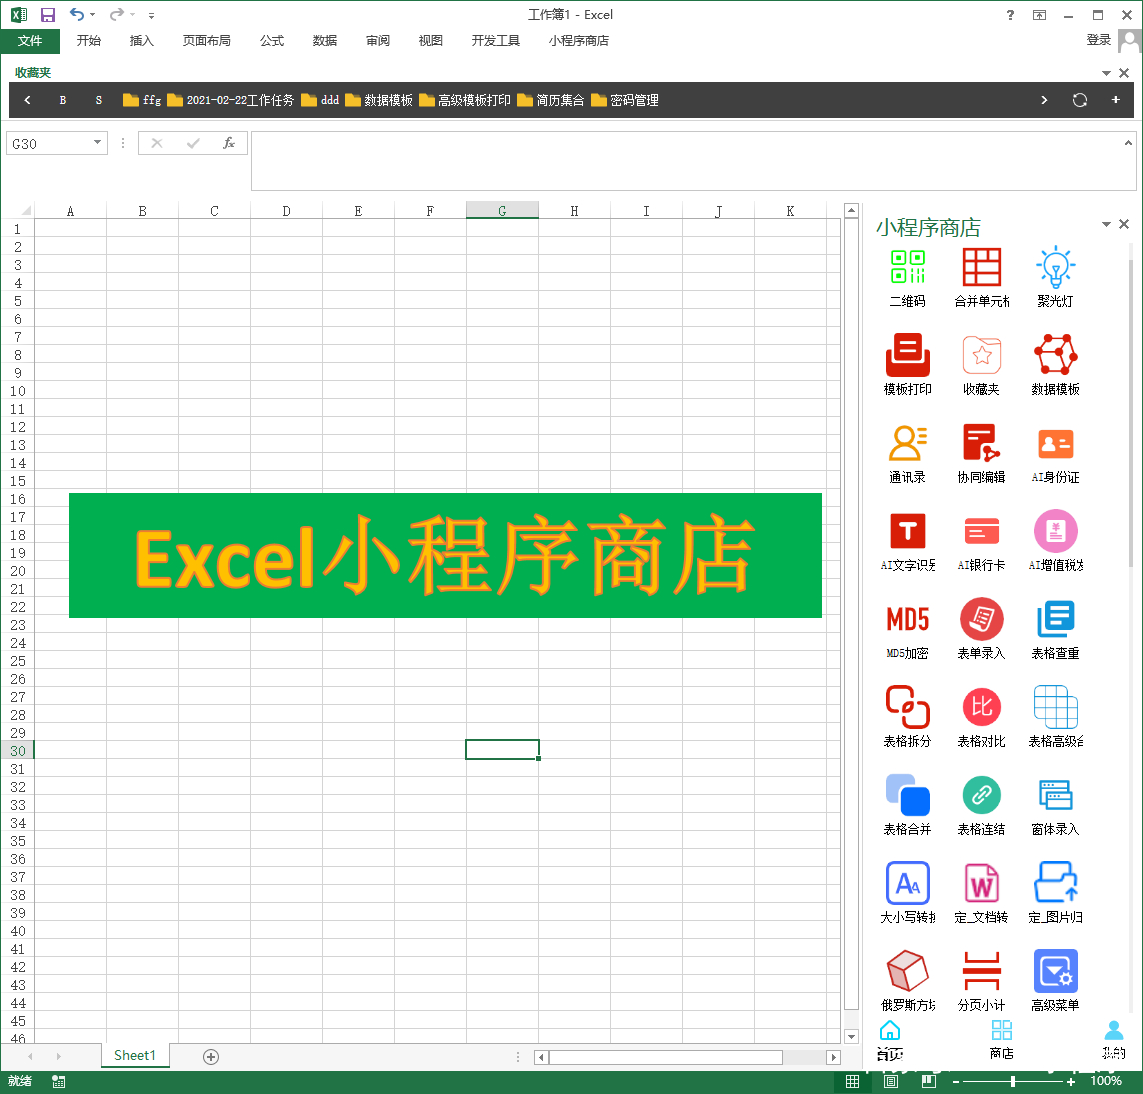Undo the last action
The image size is (1143, 1094).
pos(77,14)
